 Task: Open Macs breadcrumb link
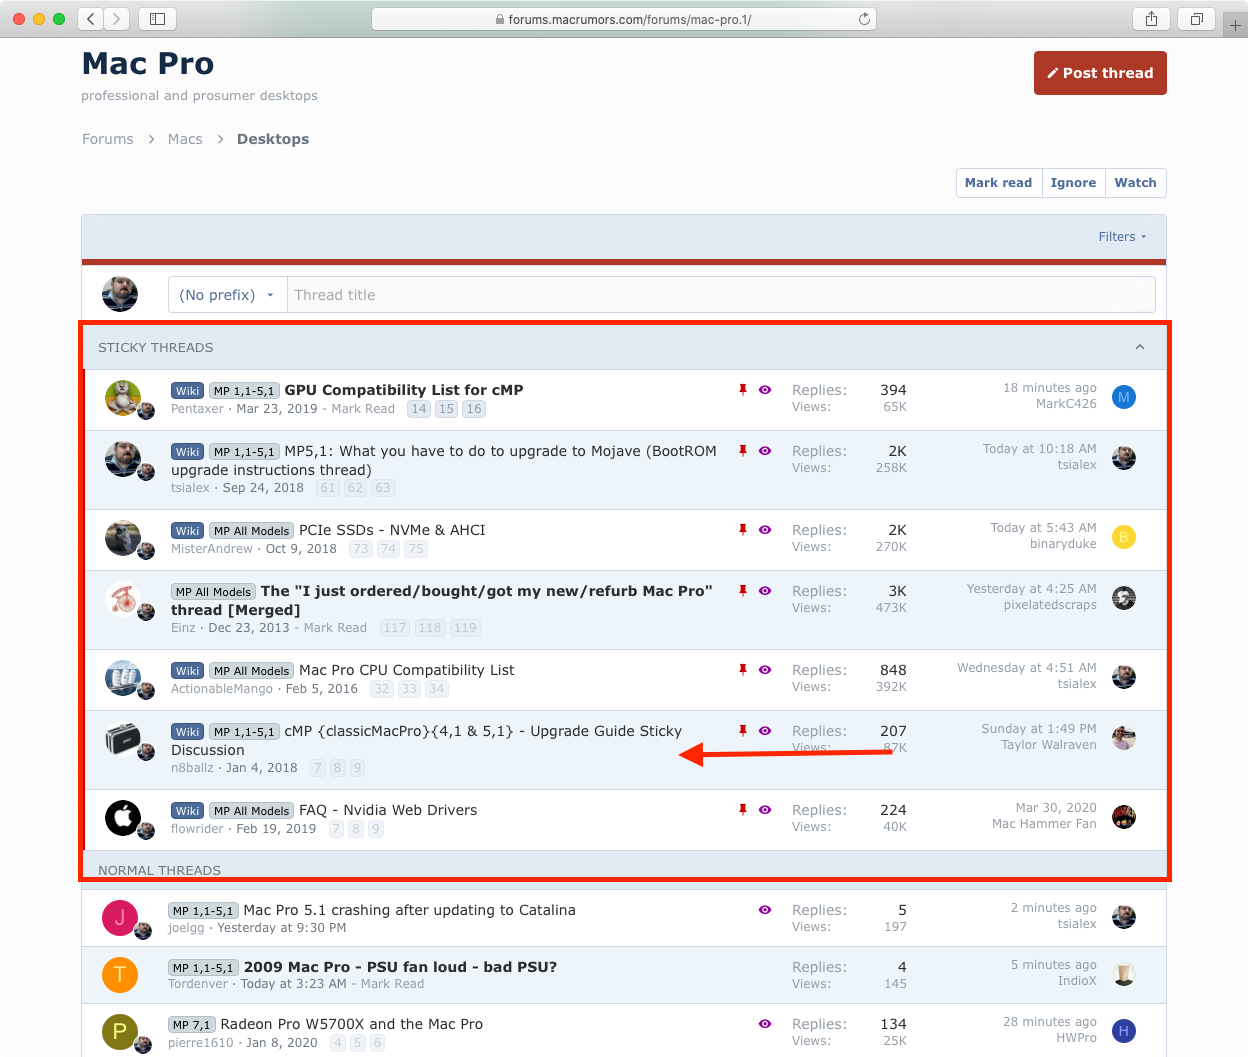[185, 139]
